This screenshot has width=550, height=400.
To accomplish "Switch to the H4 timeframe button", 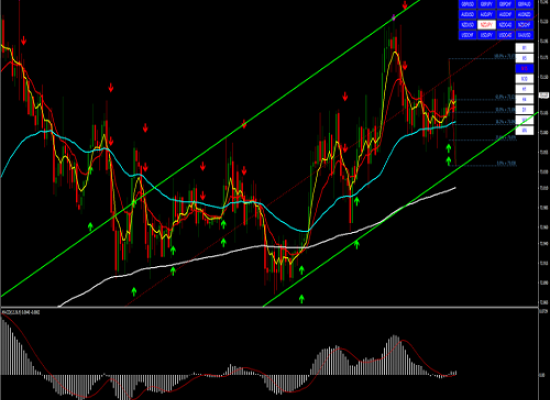I will (524, 99).
